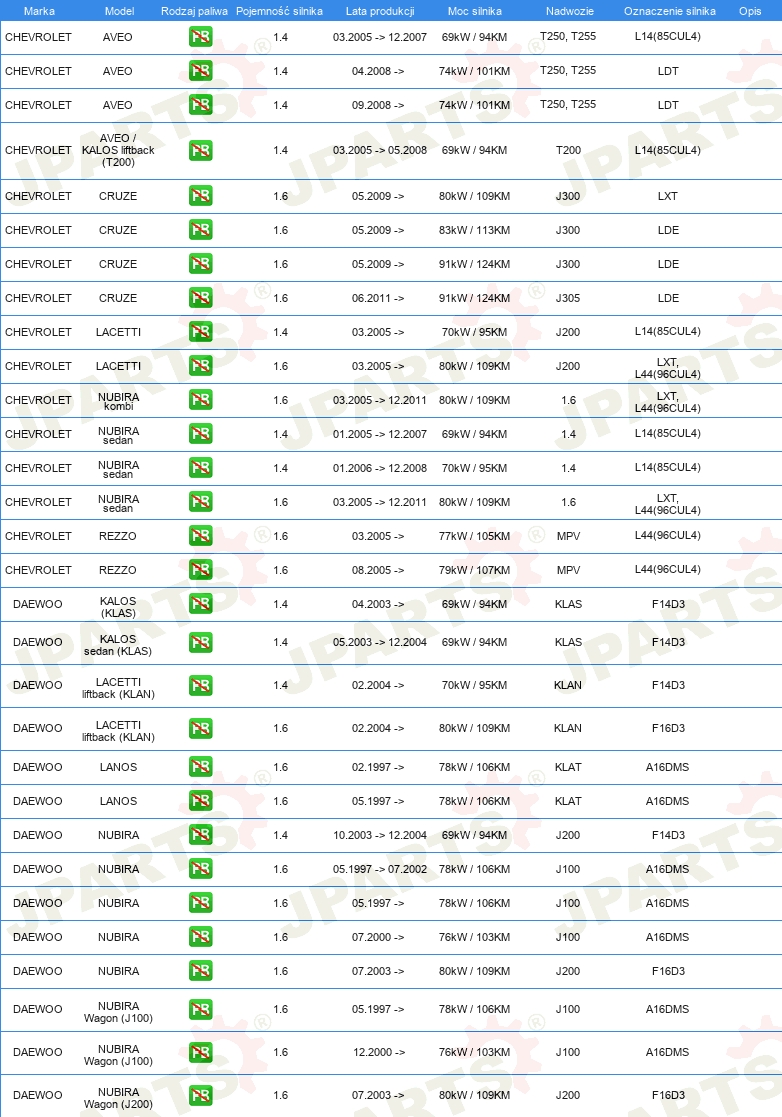This screenshot has width=782, height=1117.
Task: Select the 02.1997 -> production date cell
Action: (377, 767)
